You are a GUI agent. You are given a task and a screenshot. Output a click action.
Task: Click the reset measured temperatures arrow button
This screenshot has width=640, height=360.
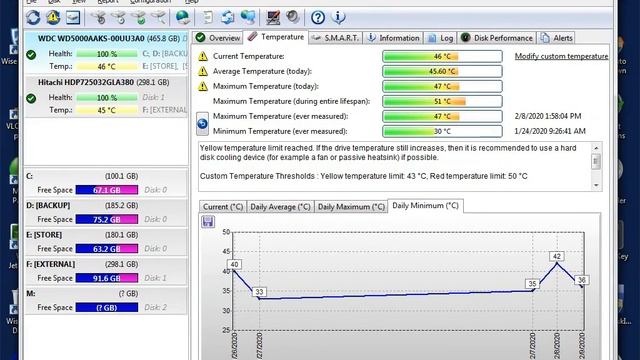202,124
